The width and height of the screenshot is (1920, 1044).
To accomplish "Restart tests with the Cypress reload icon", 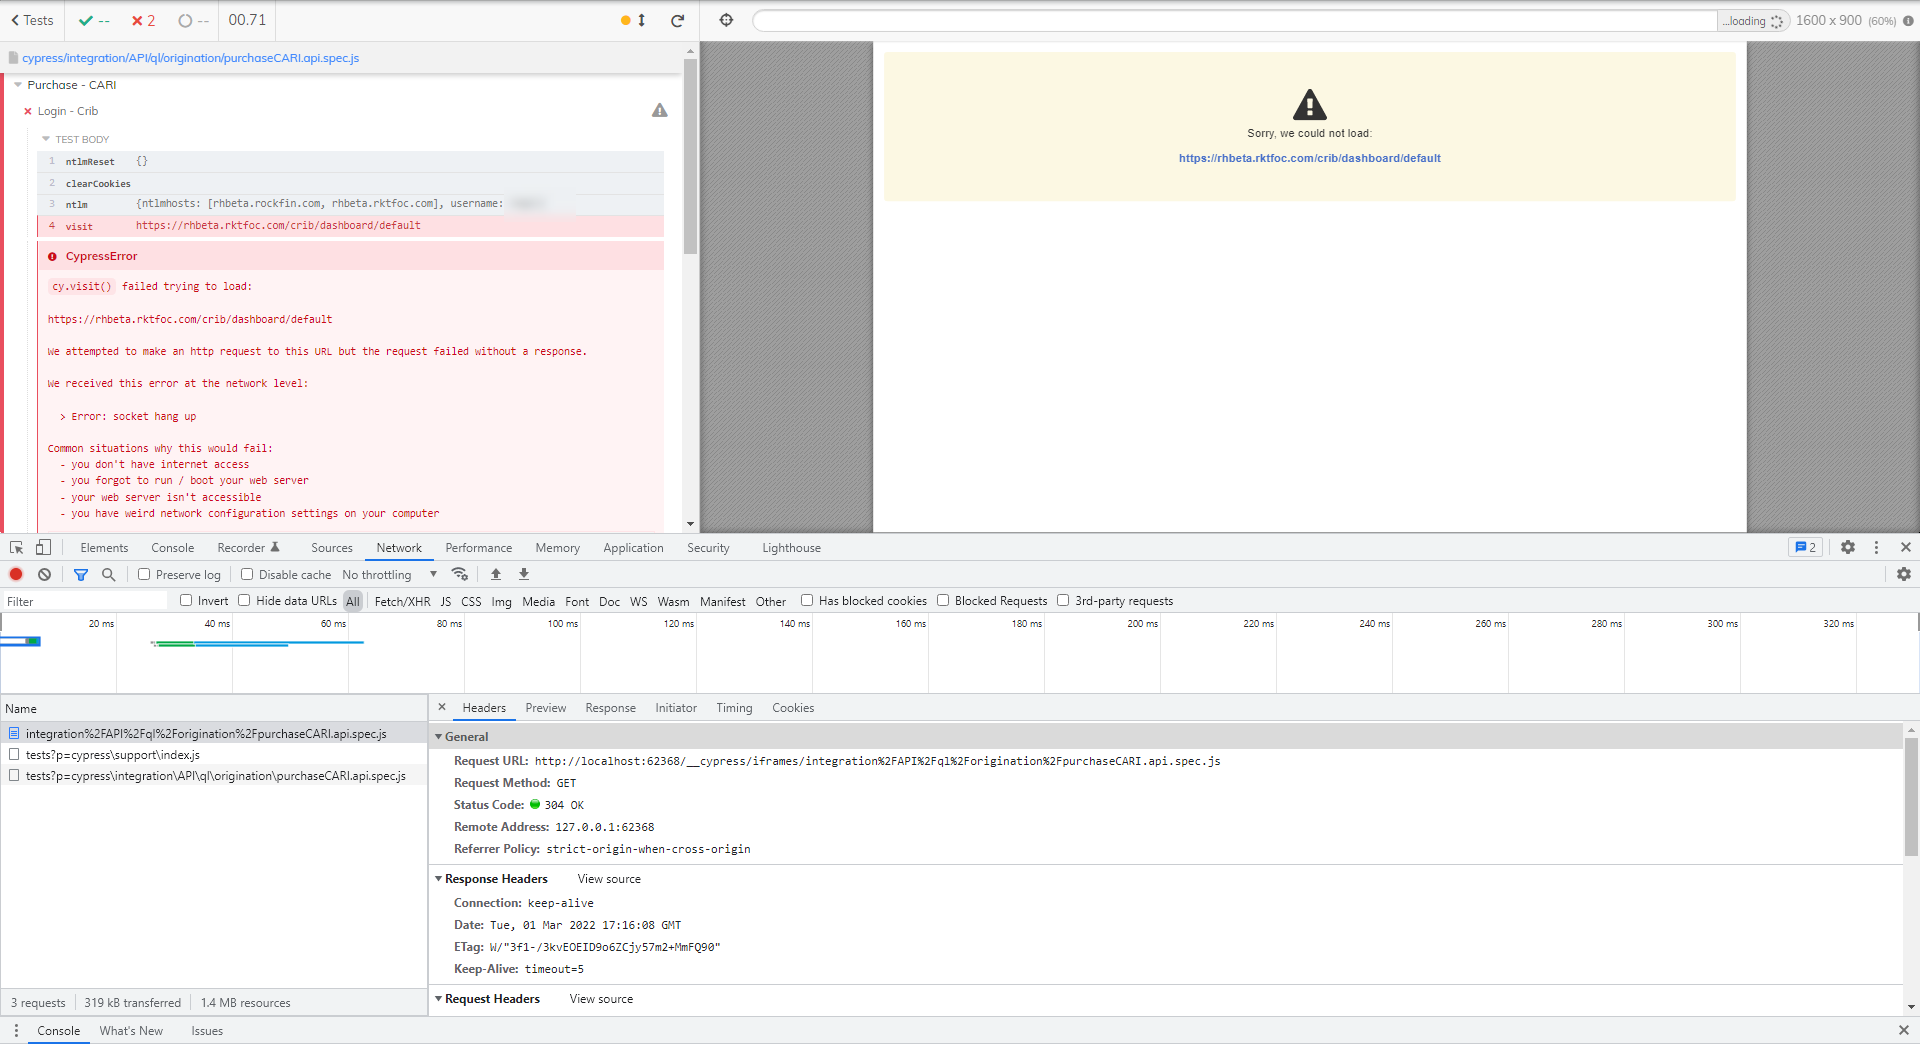I will point(678,20).
